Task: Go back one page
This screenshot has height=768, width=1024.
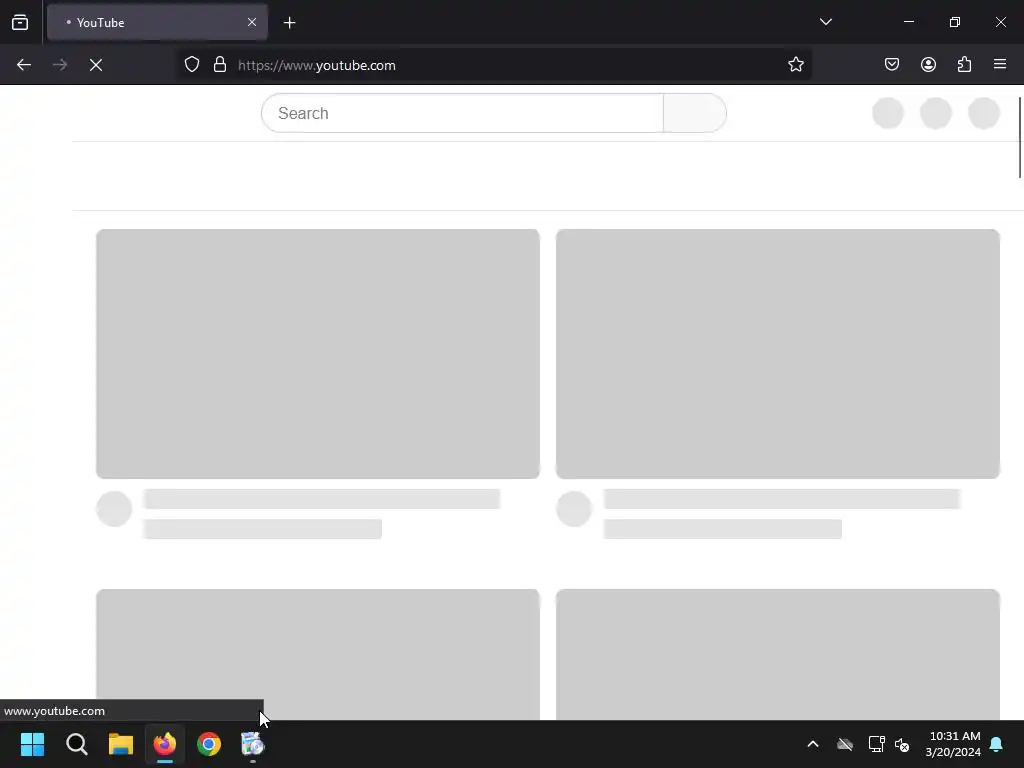Action: pyautogui.click(x=24, y=65)
